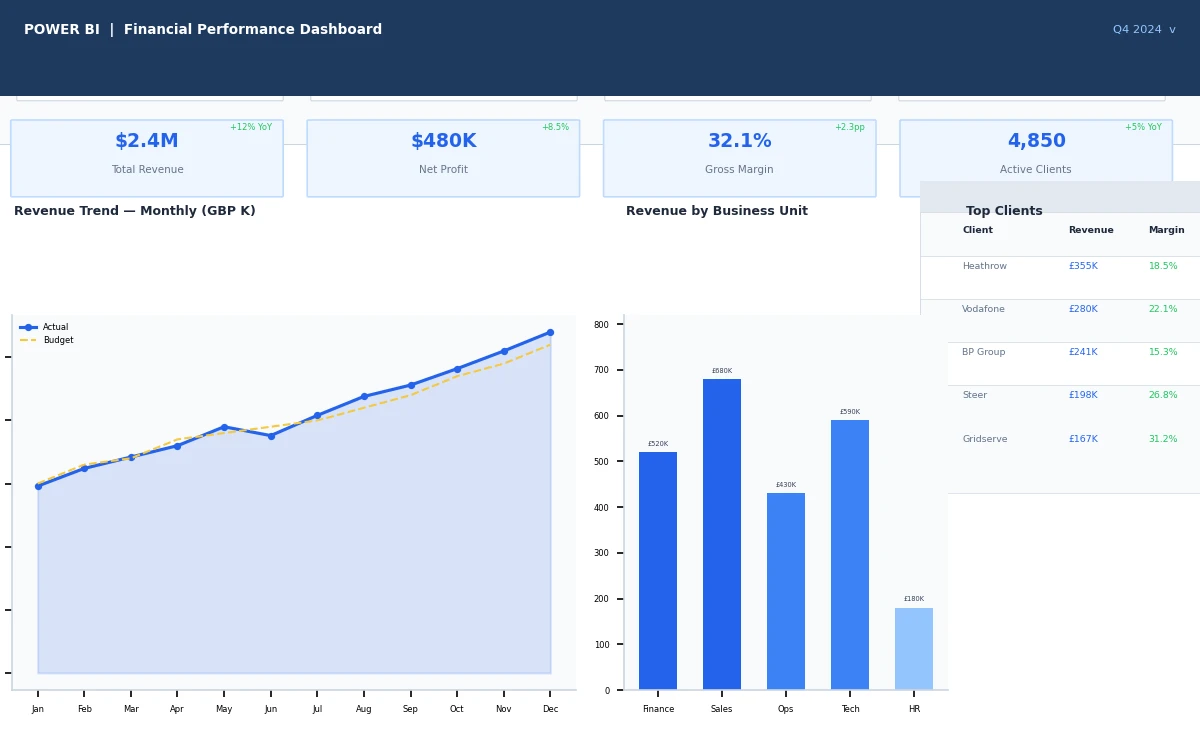Click the £520K bar data label

click(x=658, y=444)
